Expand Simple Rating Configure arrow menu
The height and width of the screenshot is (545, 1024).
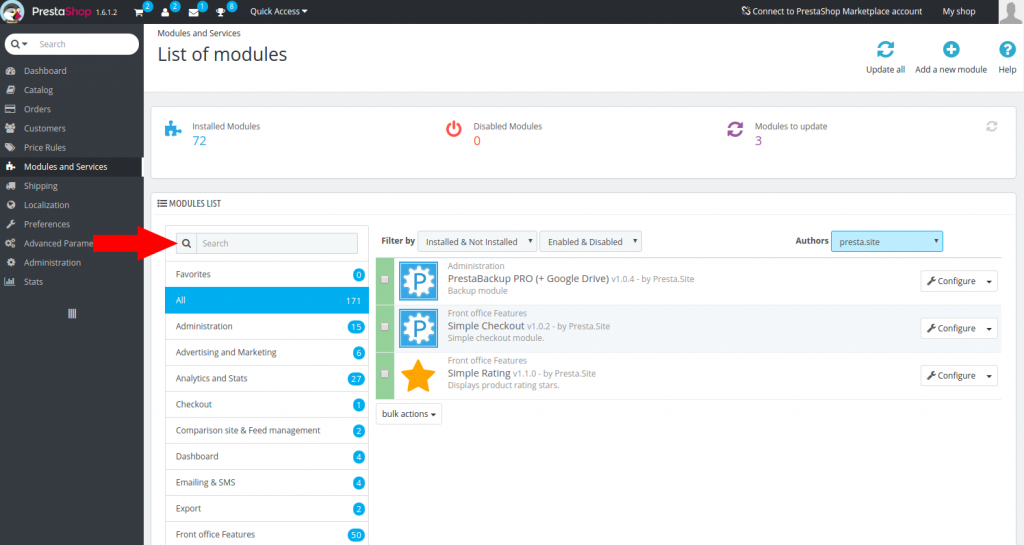[989, 376]
